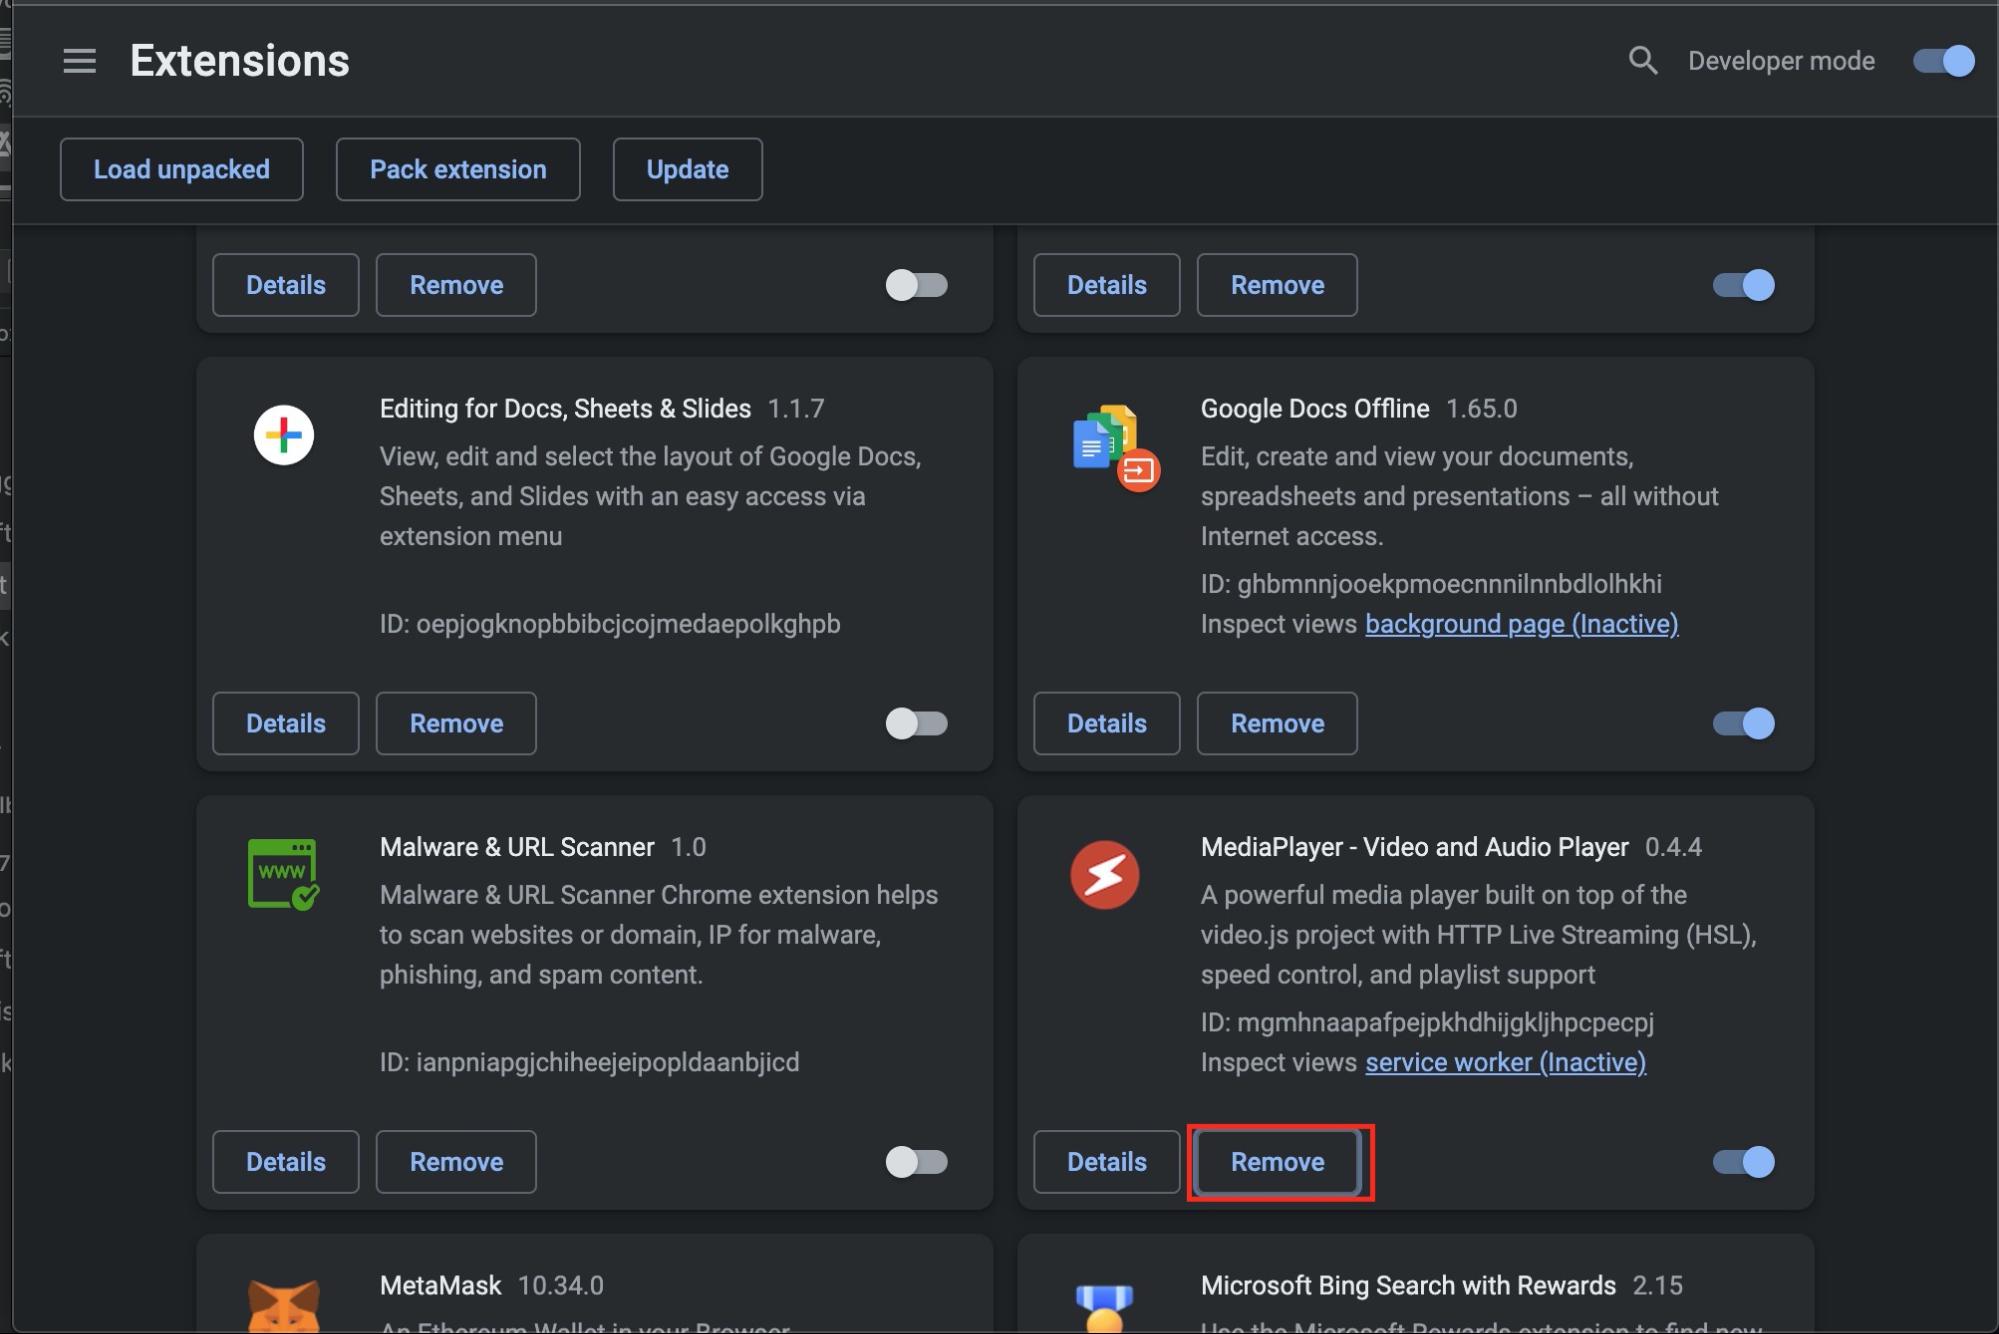The width and height of the screenshot is (1999, 1334).
Task: Open the hamburger main menu
Action: click(79, 61)
